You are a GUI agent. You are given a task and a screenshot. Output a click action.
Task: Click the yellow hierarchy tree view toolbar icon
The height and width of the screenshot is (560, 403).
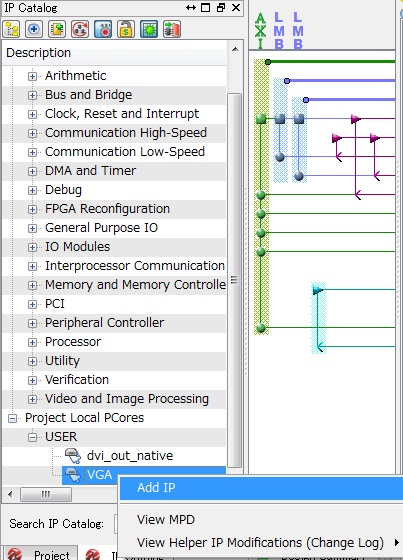pyautogui.click(x=11, y=29)
